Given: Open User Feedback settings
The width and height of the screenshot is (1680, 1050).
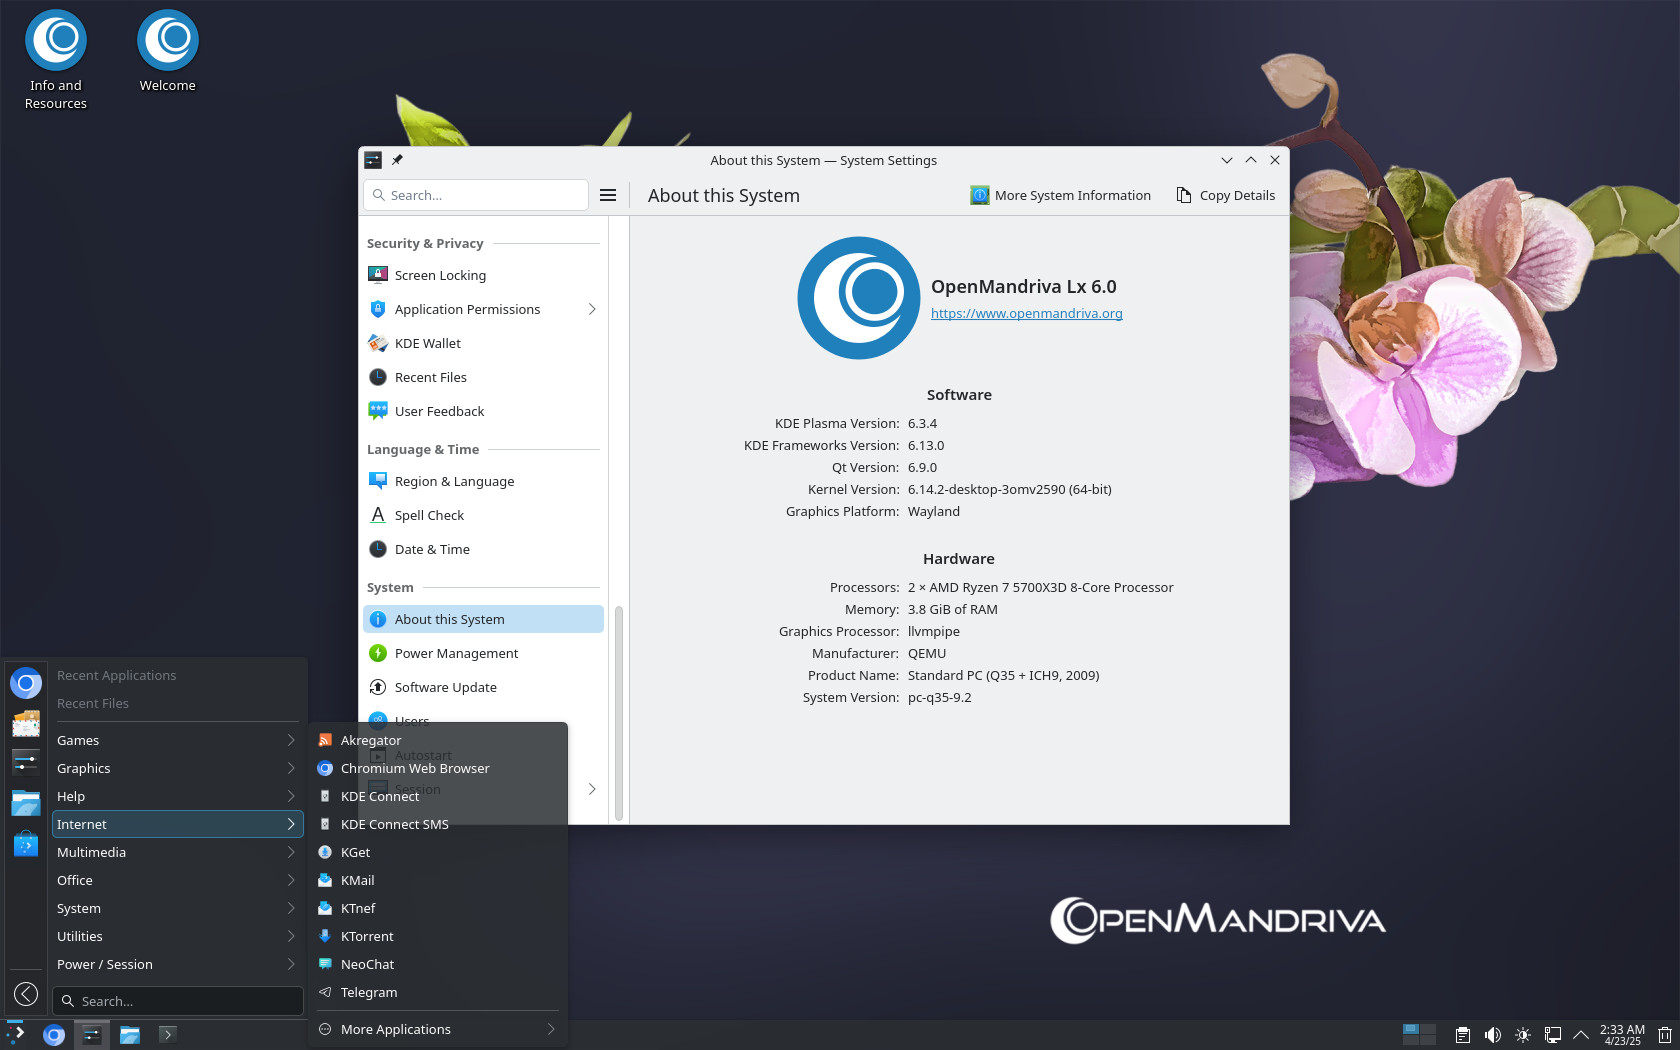Looking at the screenshot, I should [x=483, y=411].
